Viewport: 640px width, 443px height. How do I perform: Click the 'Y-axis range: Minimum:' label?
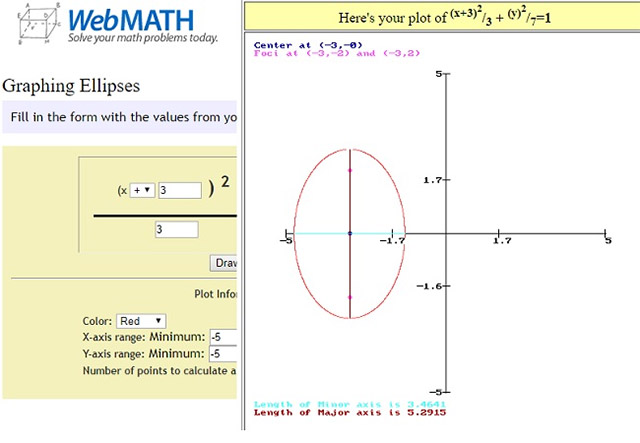click(143, 354)
